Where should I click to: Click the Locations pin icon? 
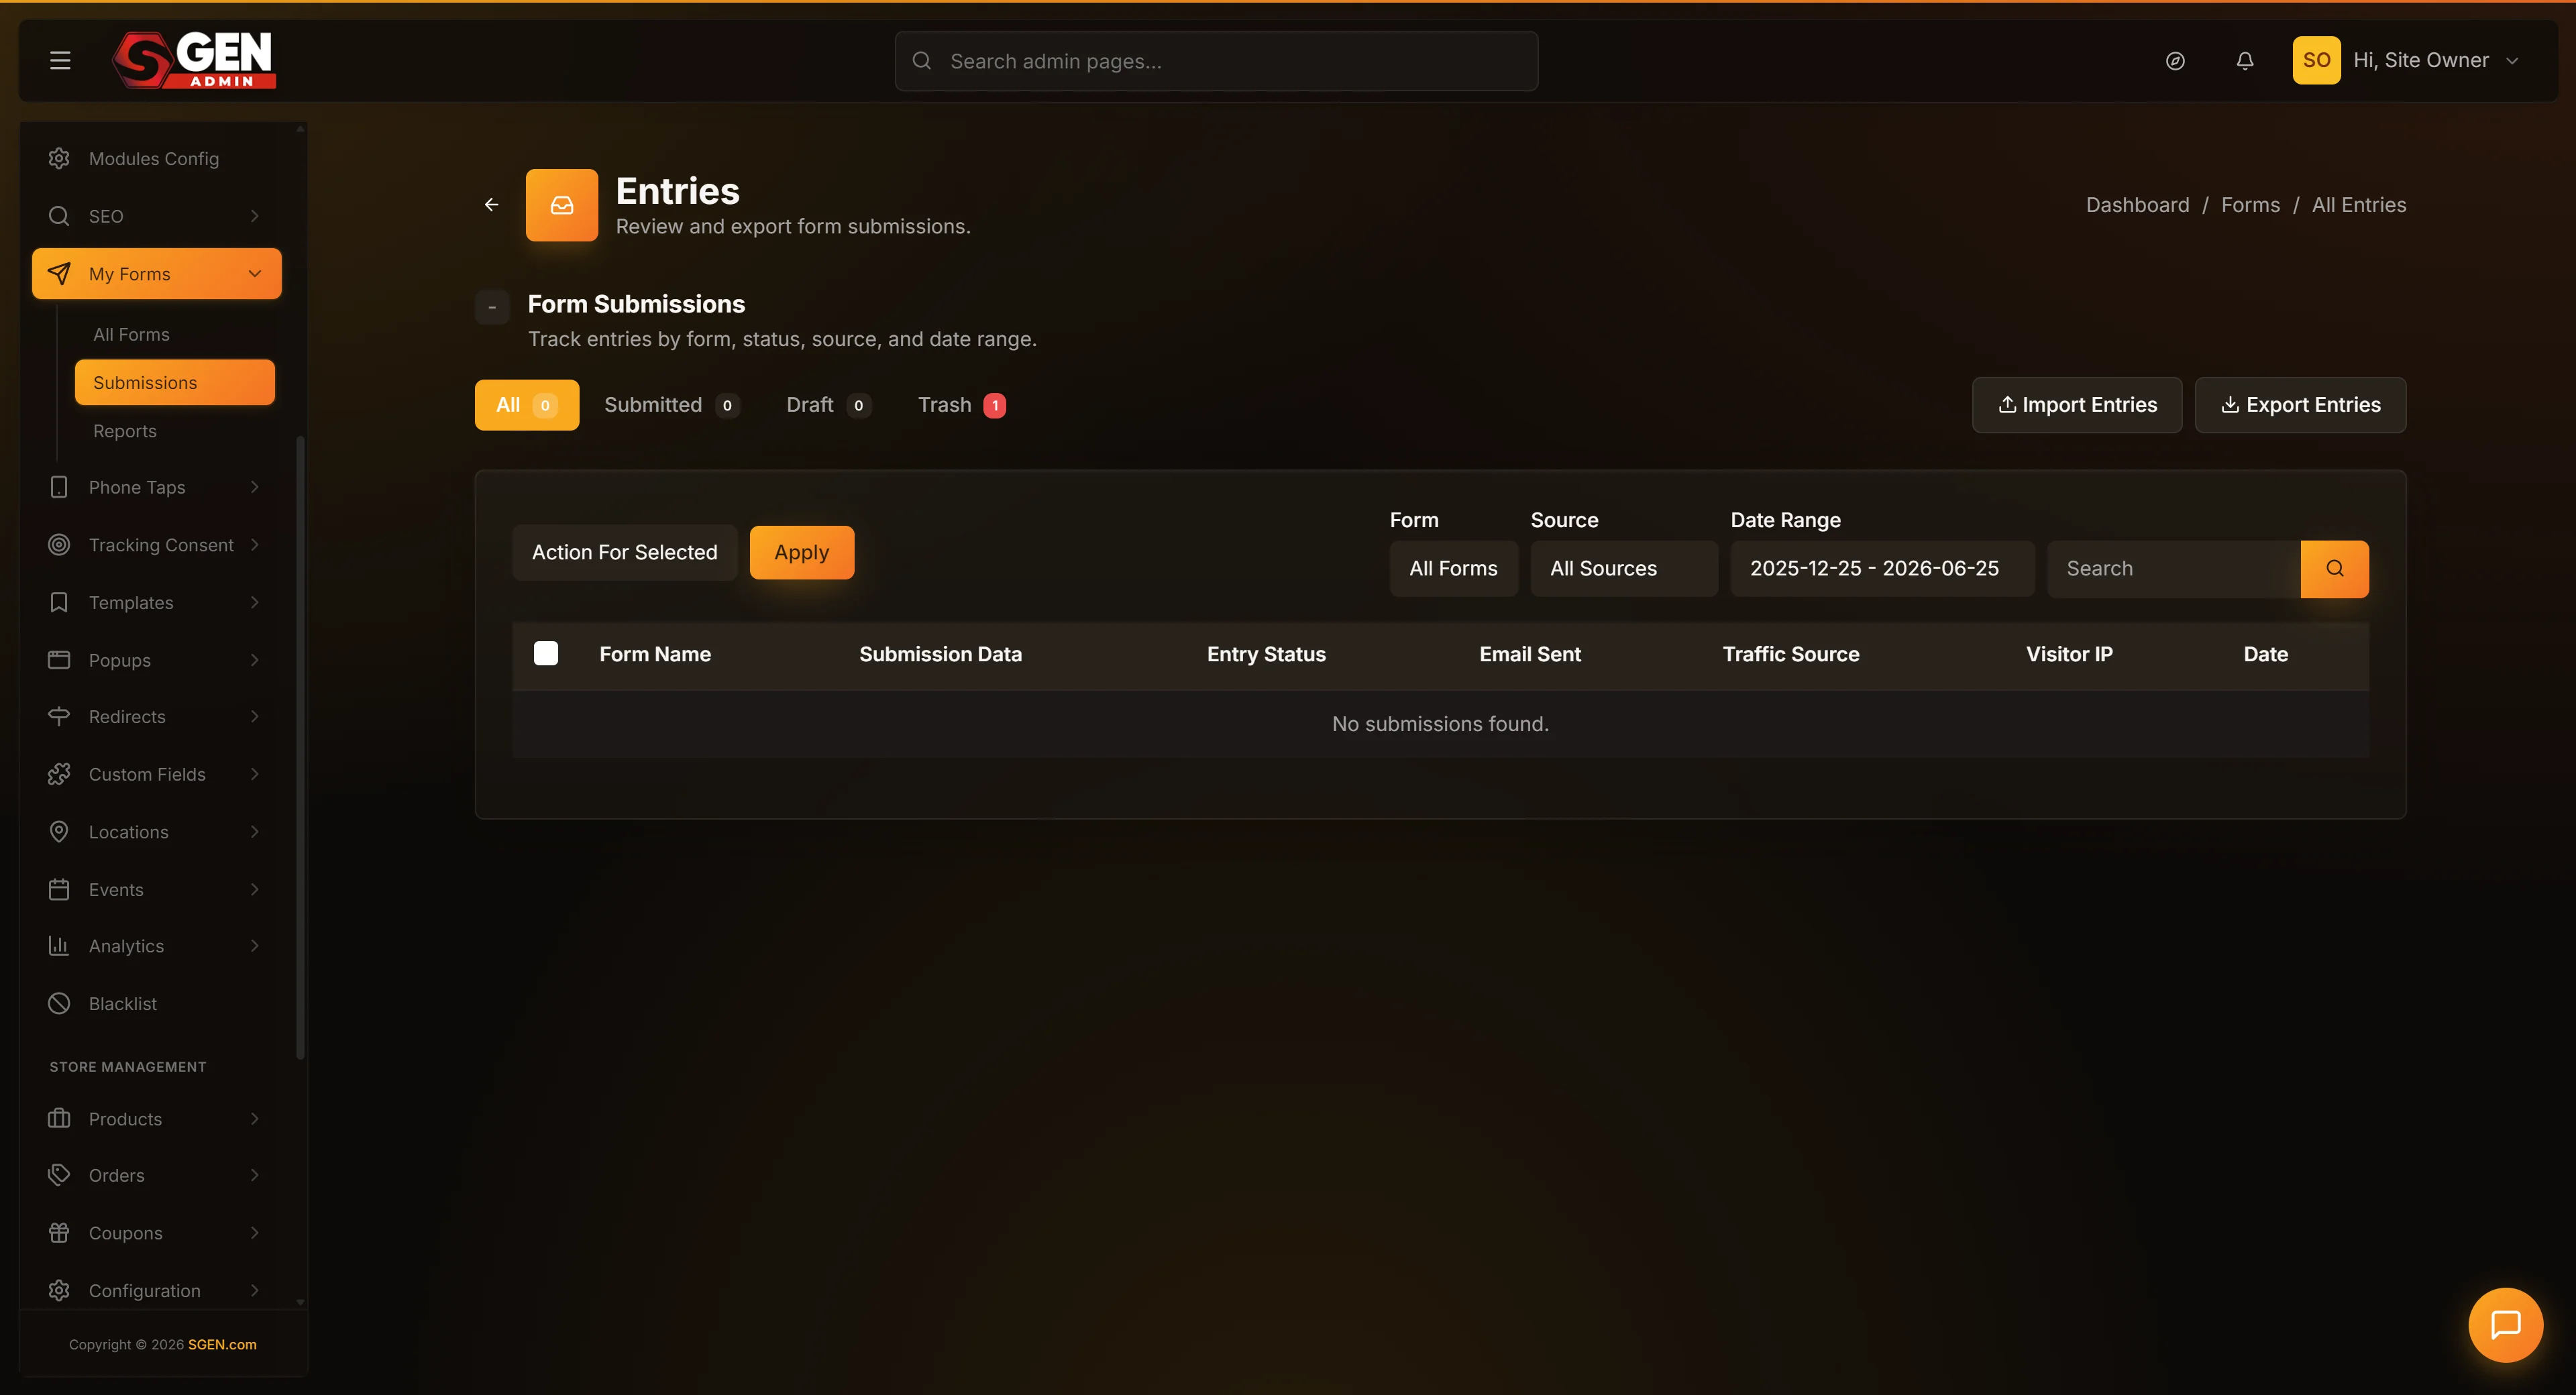click(x=59, y=832)
